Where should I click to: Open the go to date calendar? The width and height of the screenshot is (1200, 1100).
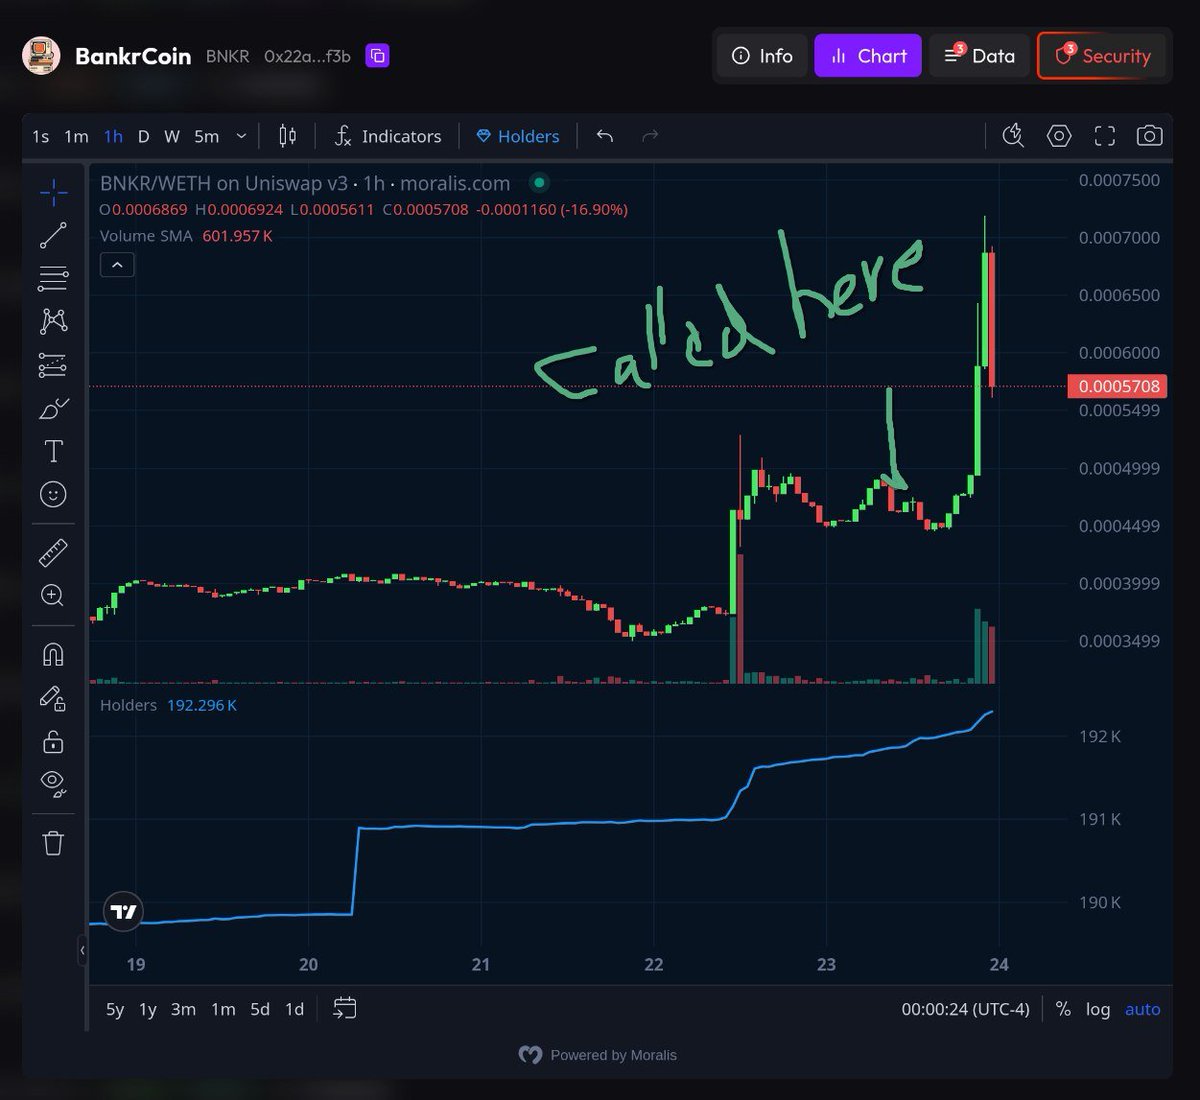pyautogui.click(x=344, y=1008)
